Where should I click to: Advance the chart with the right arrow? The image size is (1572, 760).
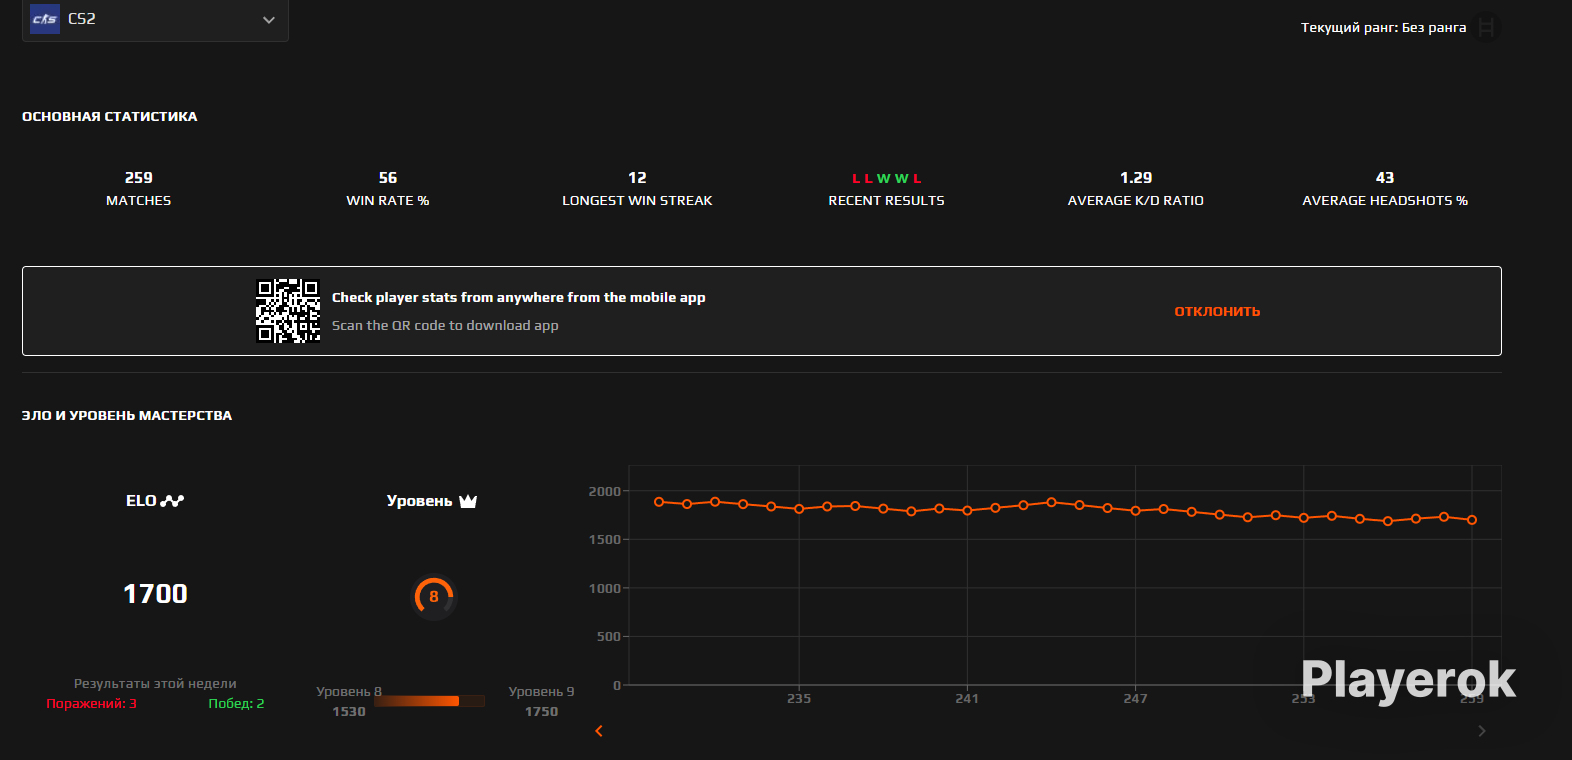click(1482, 731)
